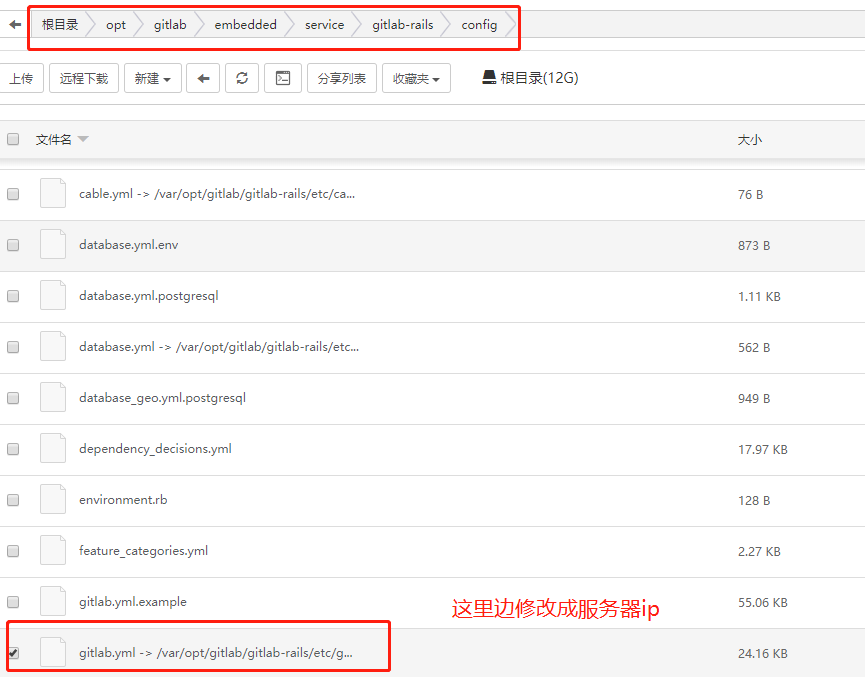This screenshot has width=865, height=677.
Task: Click the file icon of the database.yml symlink
Action: 53,347
